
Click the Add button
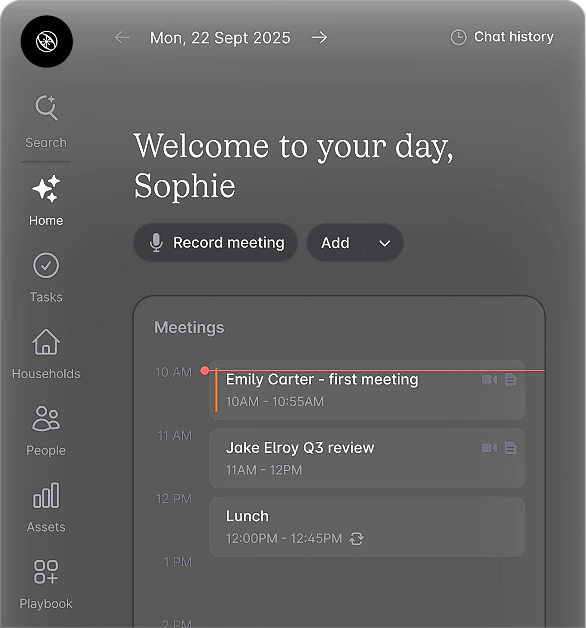tap(336, 243)
